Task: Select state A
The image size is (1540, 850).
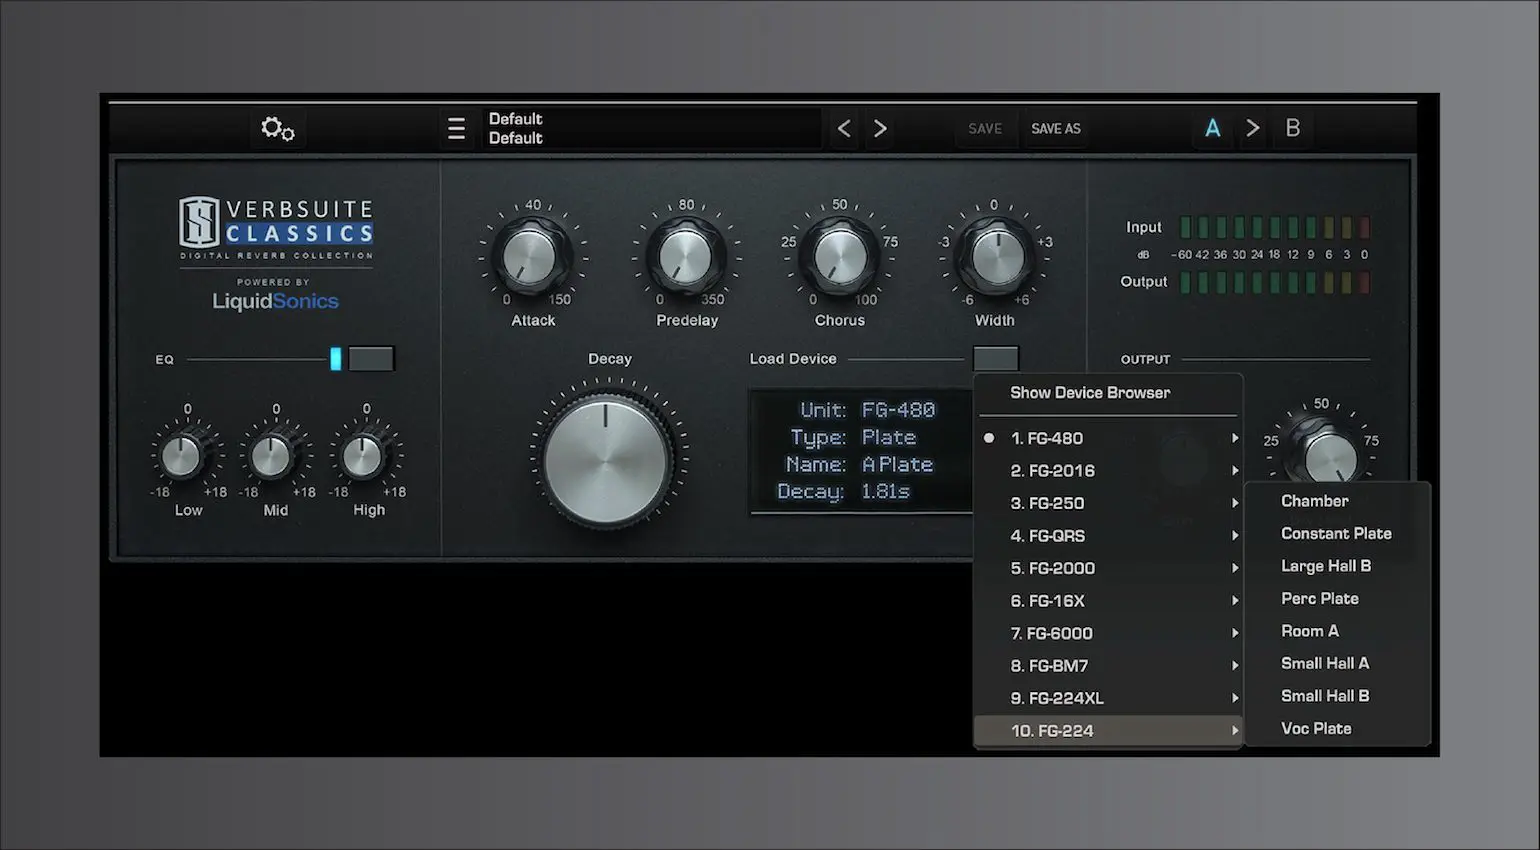Action: pyautogui.click(x=1212, y=128)
